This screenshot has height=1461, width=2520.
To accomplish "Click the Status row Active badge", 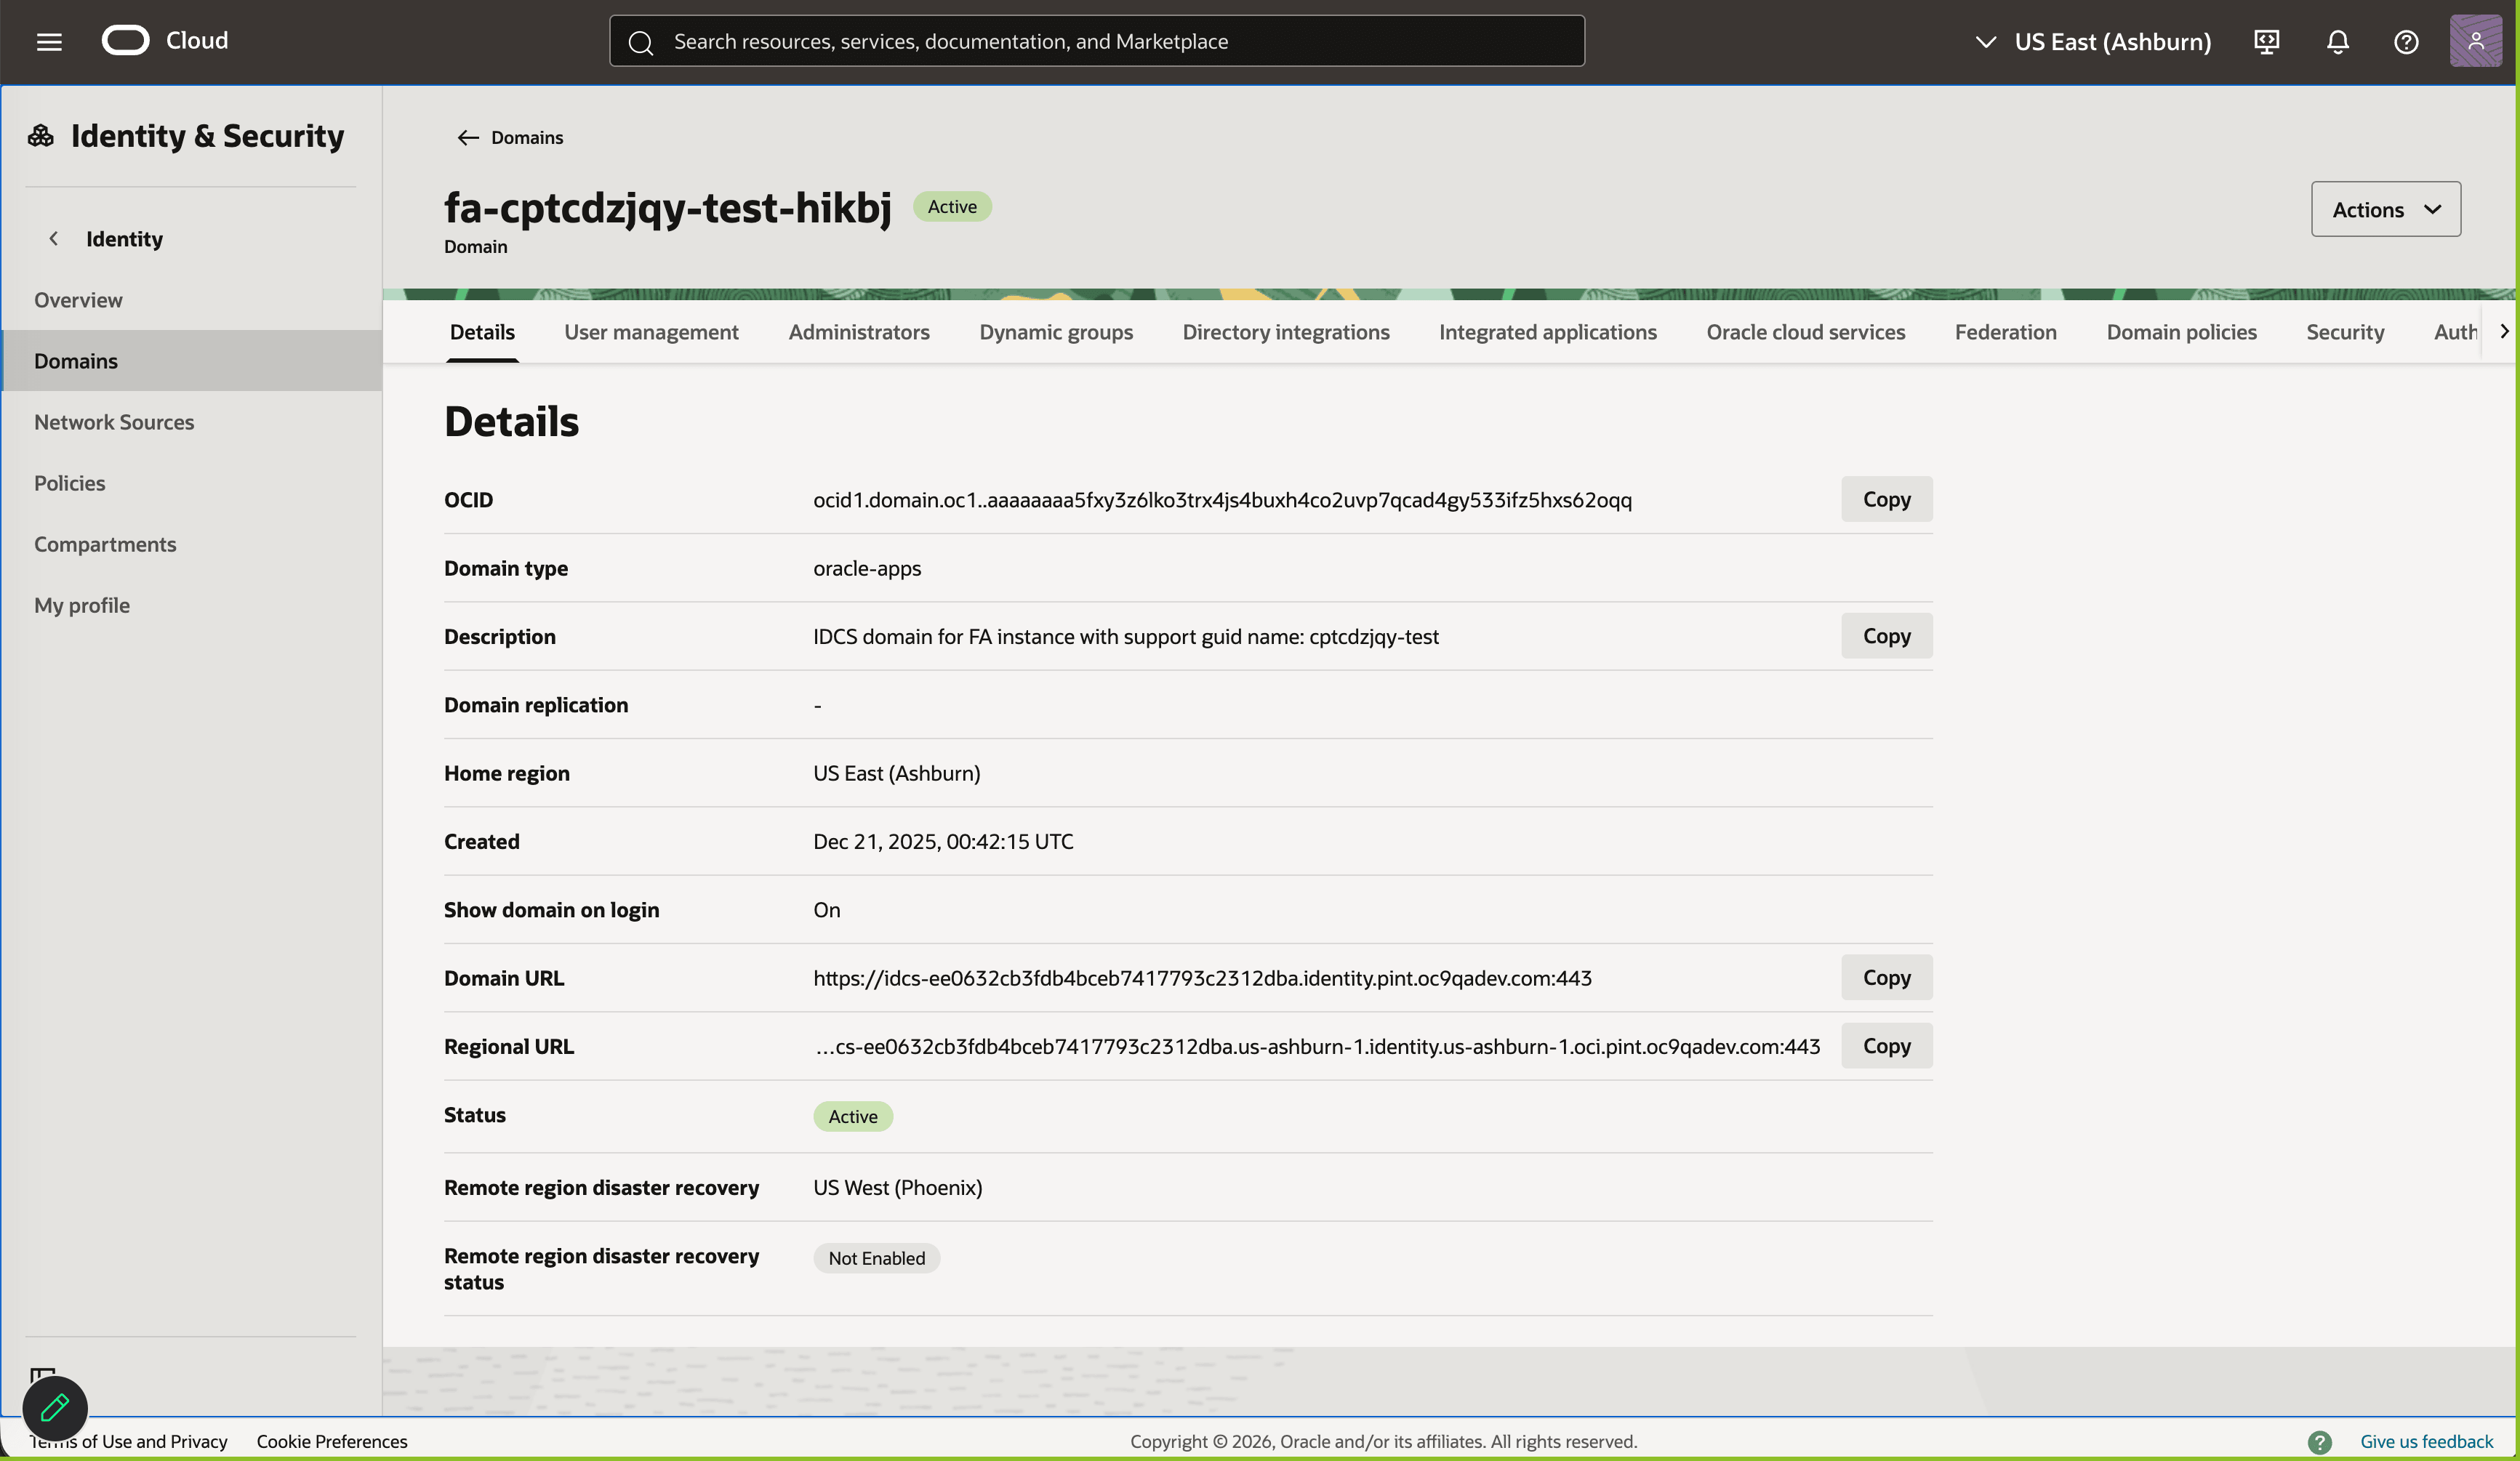I will point(853,1116).
